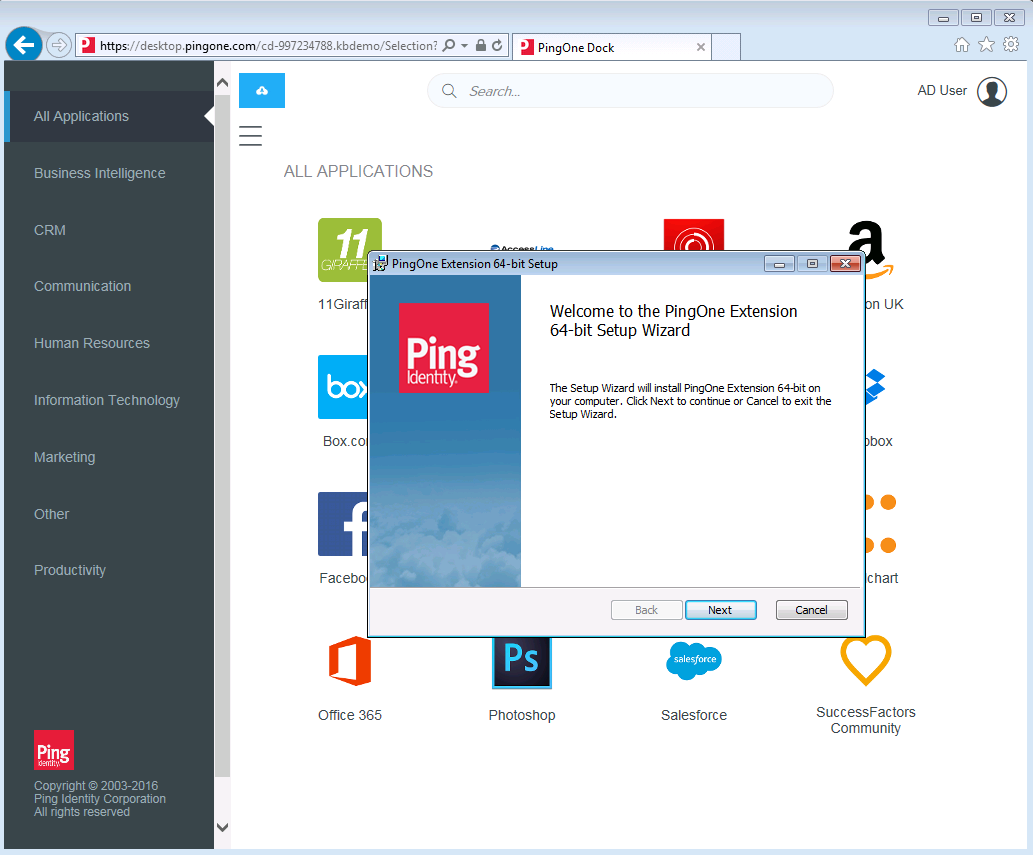Open the hamburger menu below the dock icon

250,135
